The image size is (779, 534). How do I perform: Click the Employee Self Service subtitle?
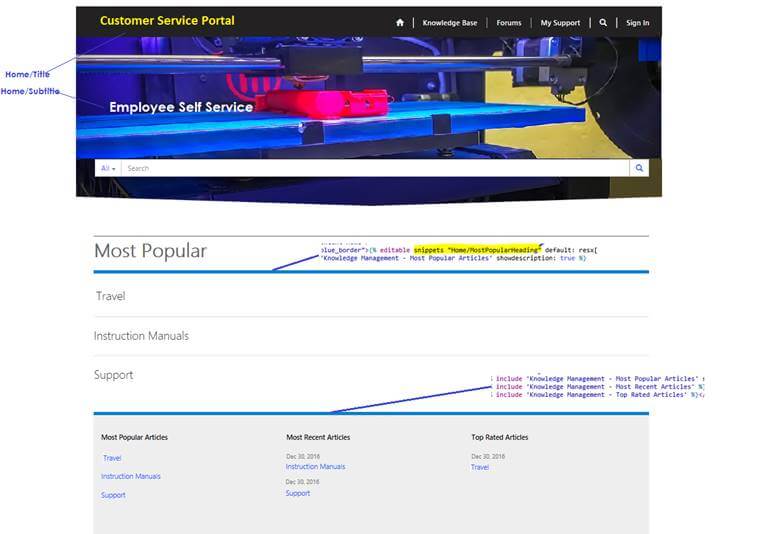[x=181, y=107]
